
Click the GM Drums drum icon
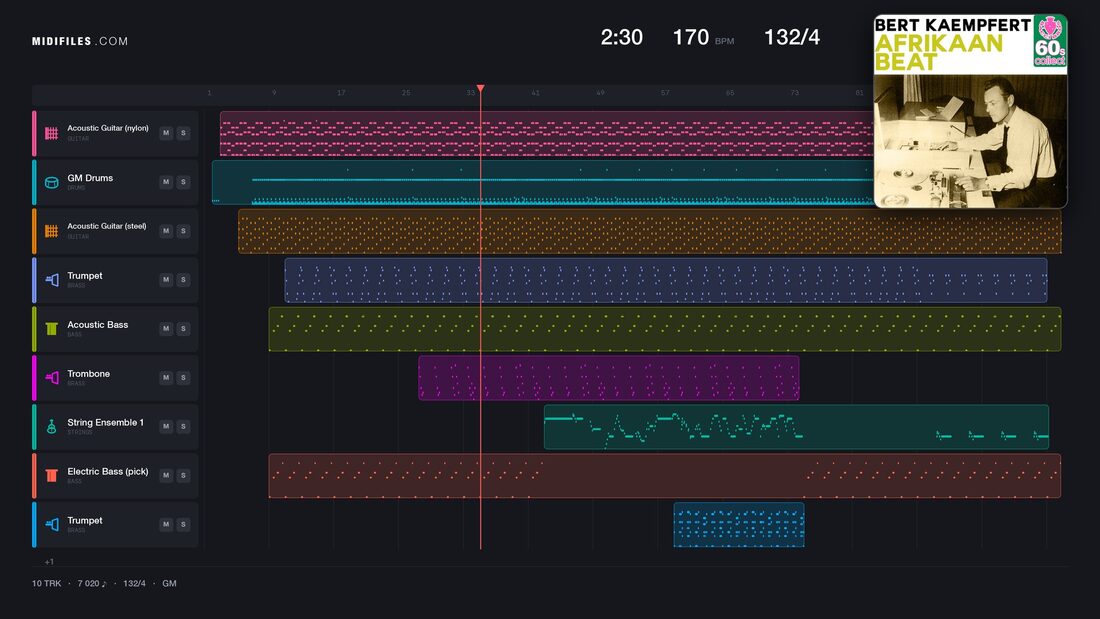click(51, 182)
